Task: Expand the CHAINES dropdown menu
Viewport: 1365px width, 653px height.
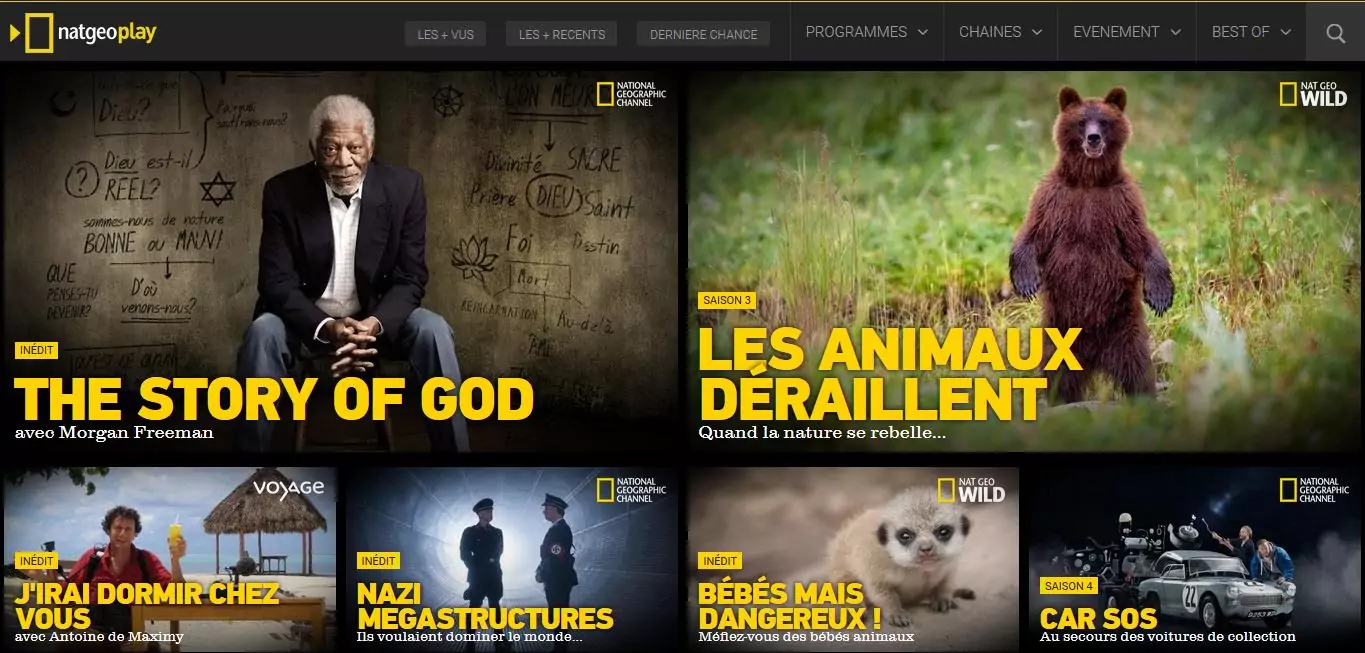Action: coord(1000,32)
